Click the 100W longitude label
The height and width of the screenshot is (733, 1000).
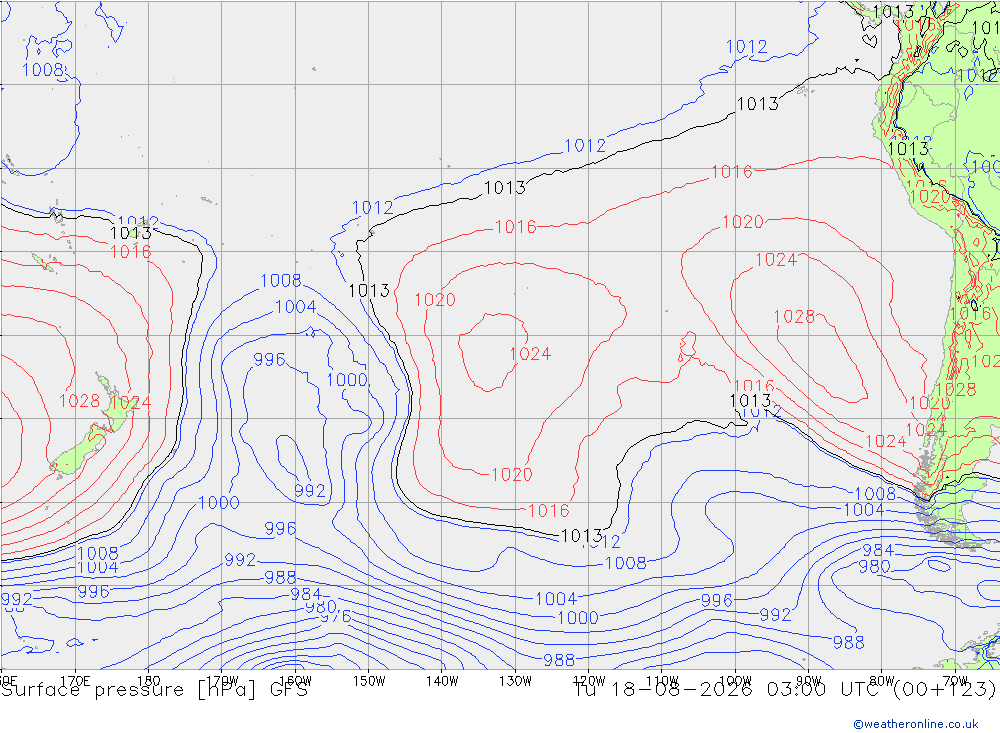tap(735, 681)
